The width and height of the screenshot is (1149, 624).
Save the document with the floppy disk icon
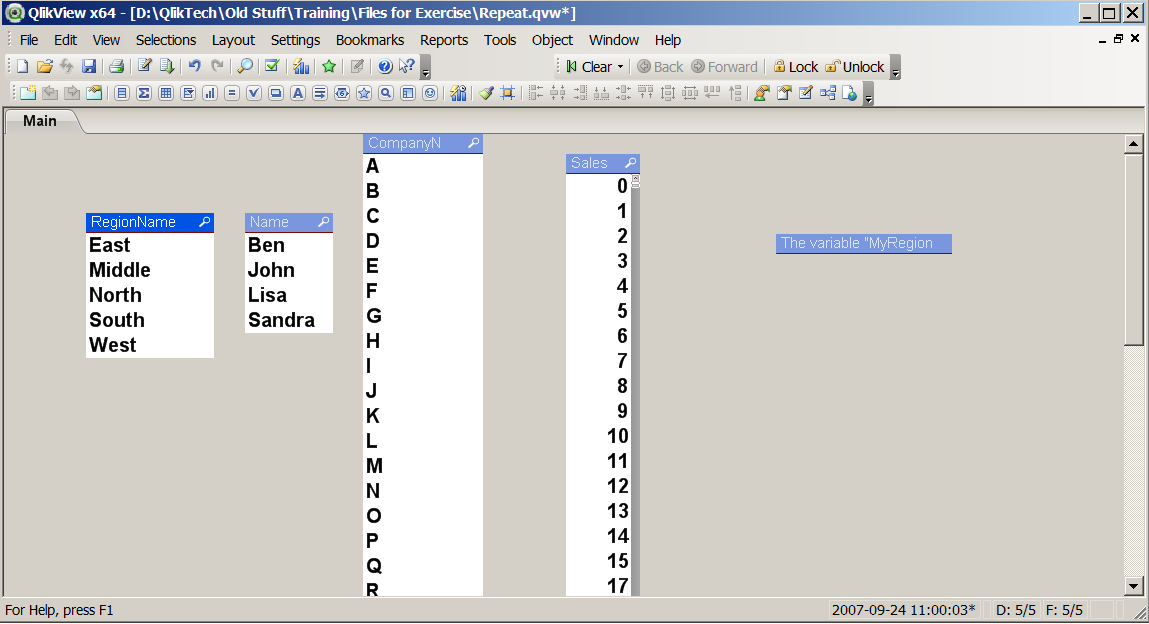click(89, 67)
